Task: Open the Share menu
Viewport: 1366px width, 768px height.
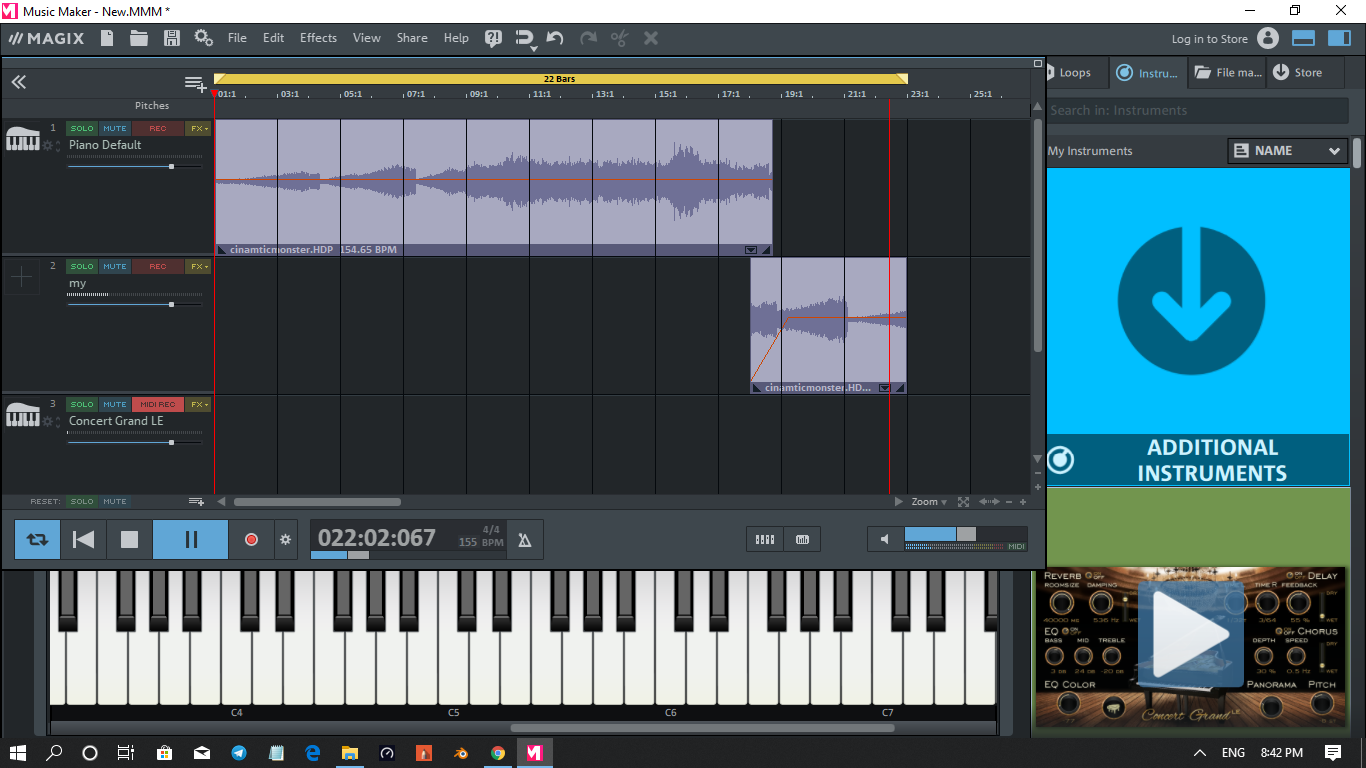Action: point(412,38)
